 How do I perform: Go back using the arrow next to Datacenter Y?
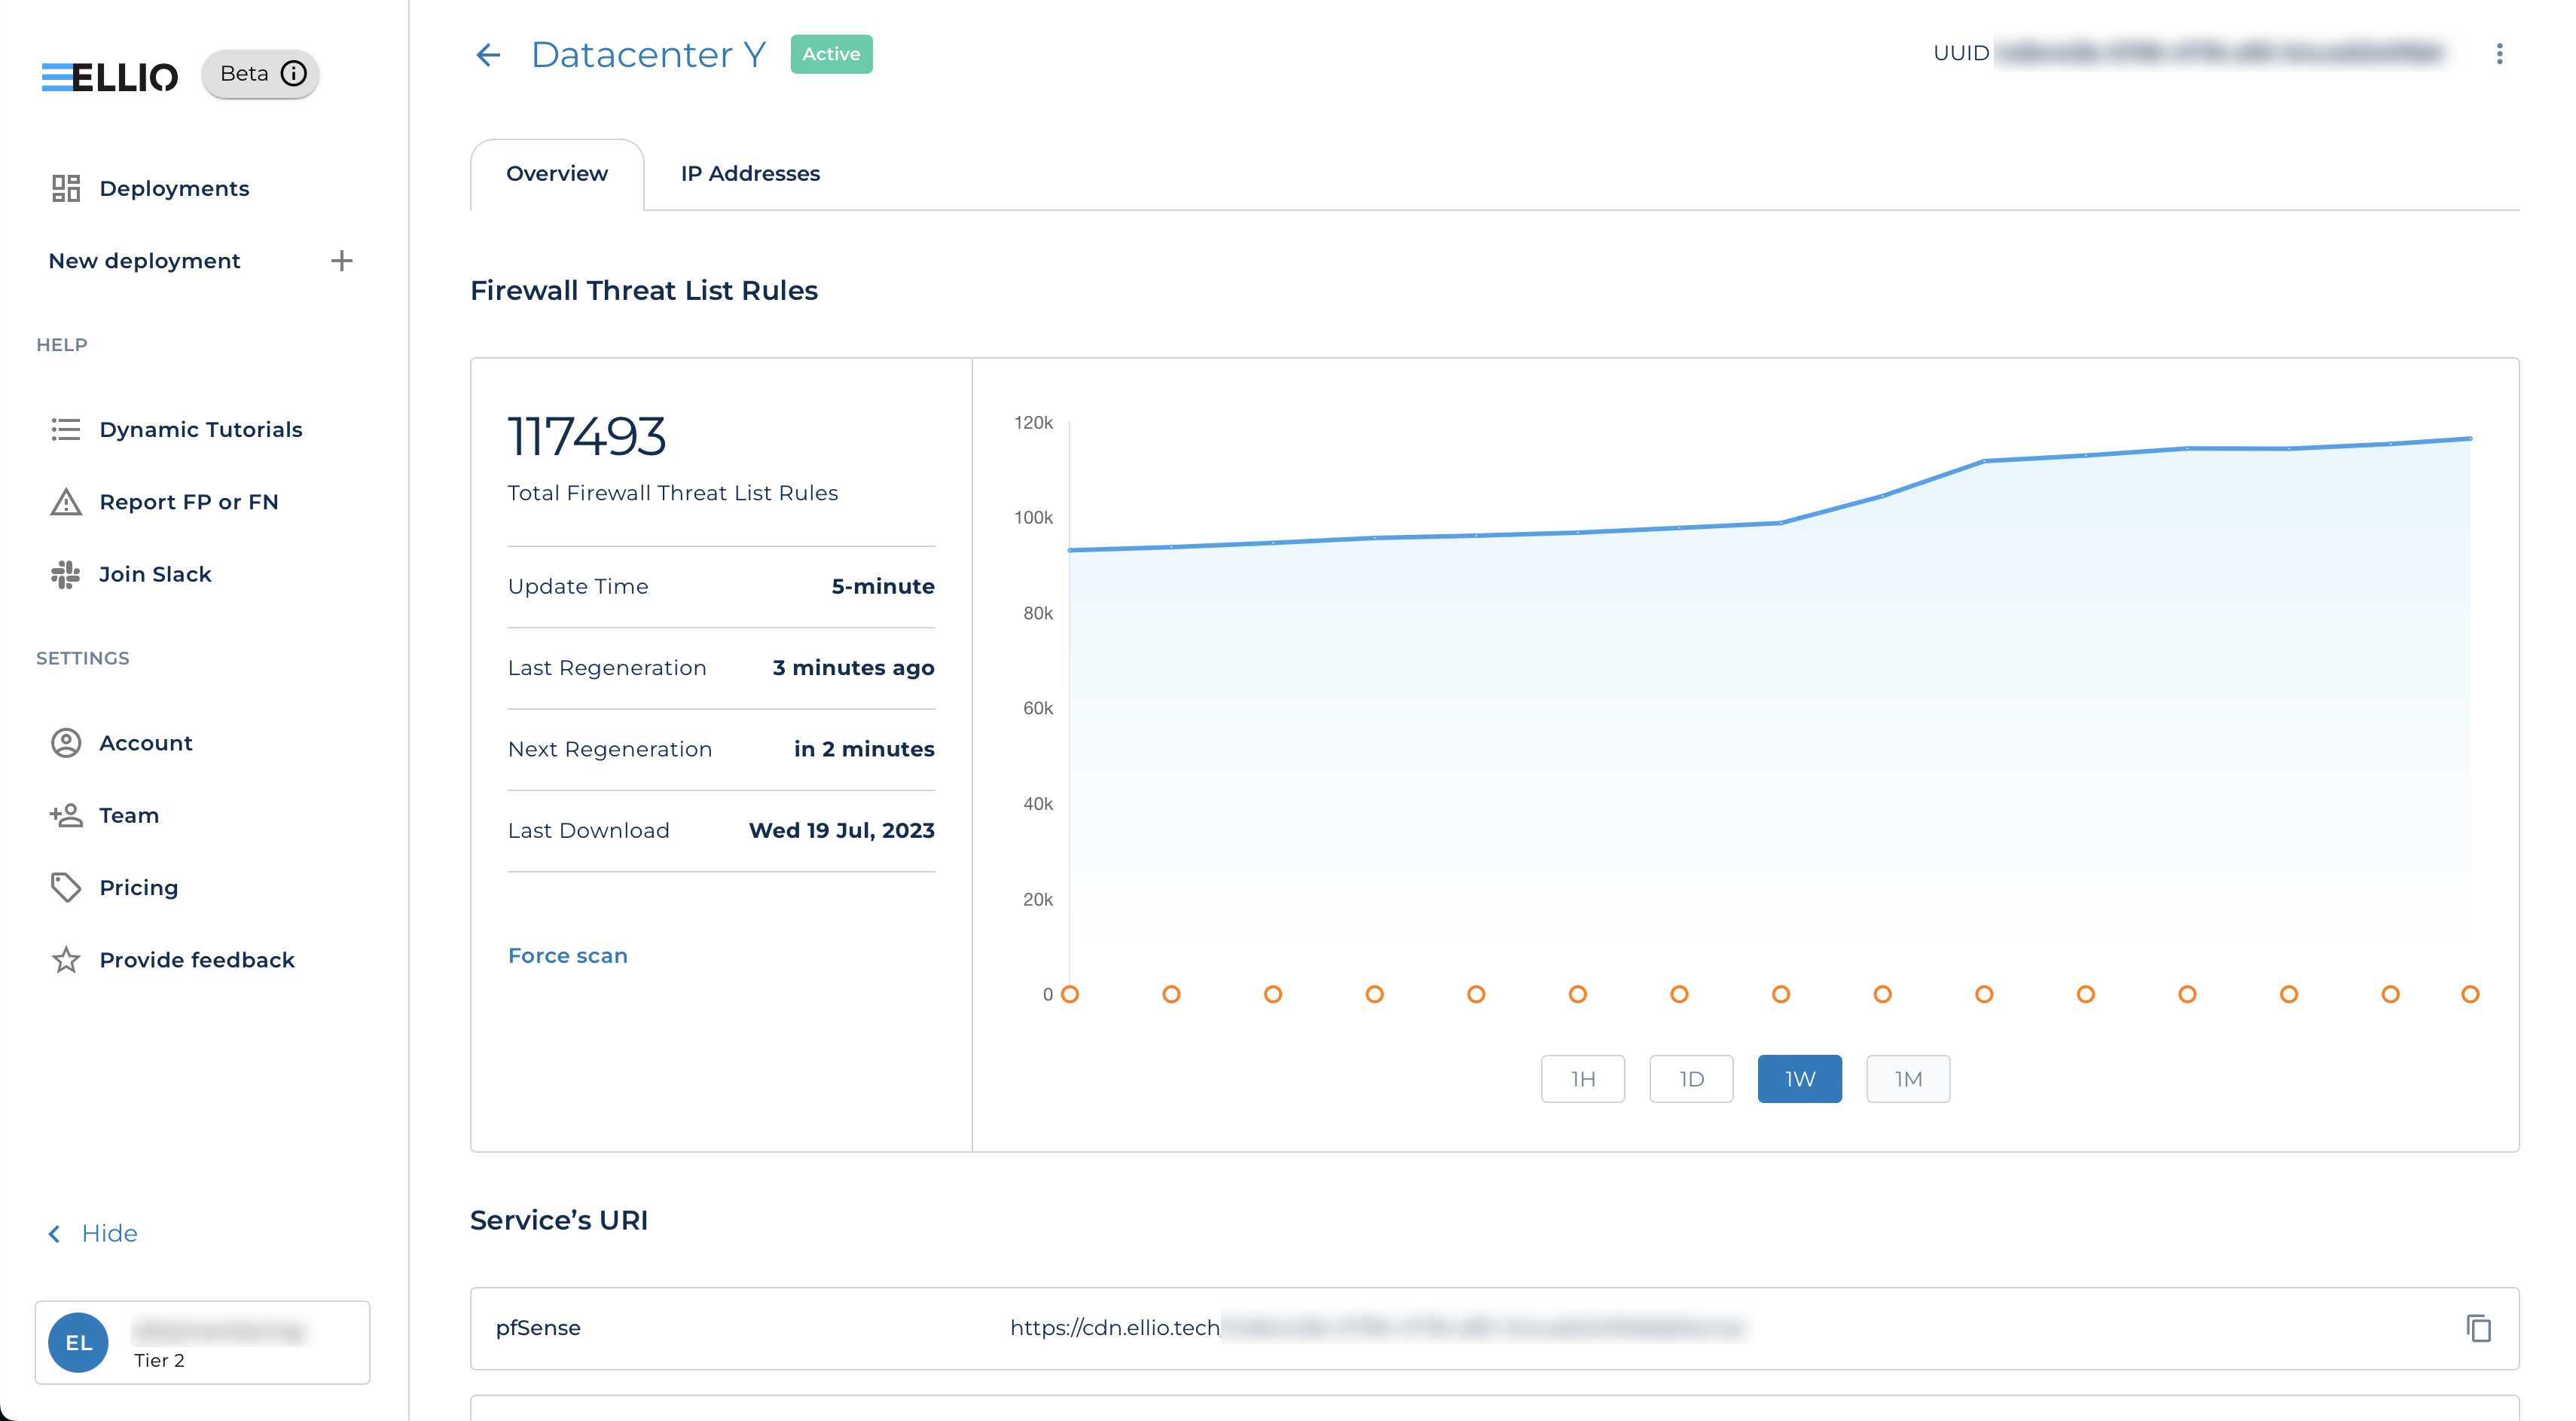click(487, 55)
